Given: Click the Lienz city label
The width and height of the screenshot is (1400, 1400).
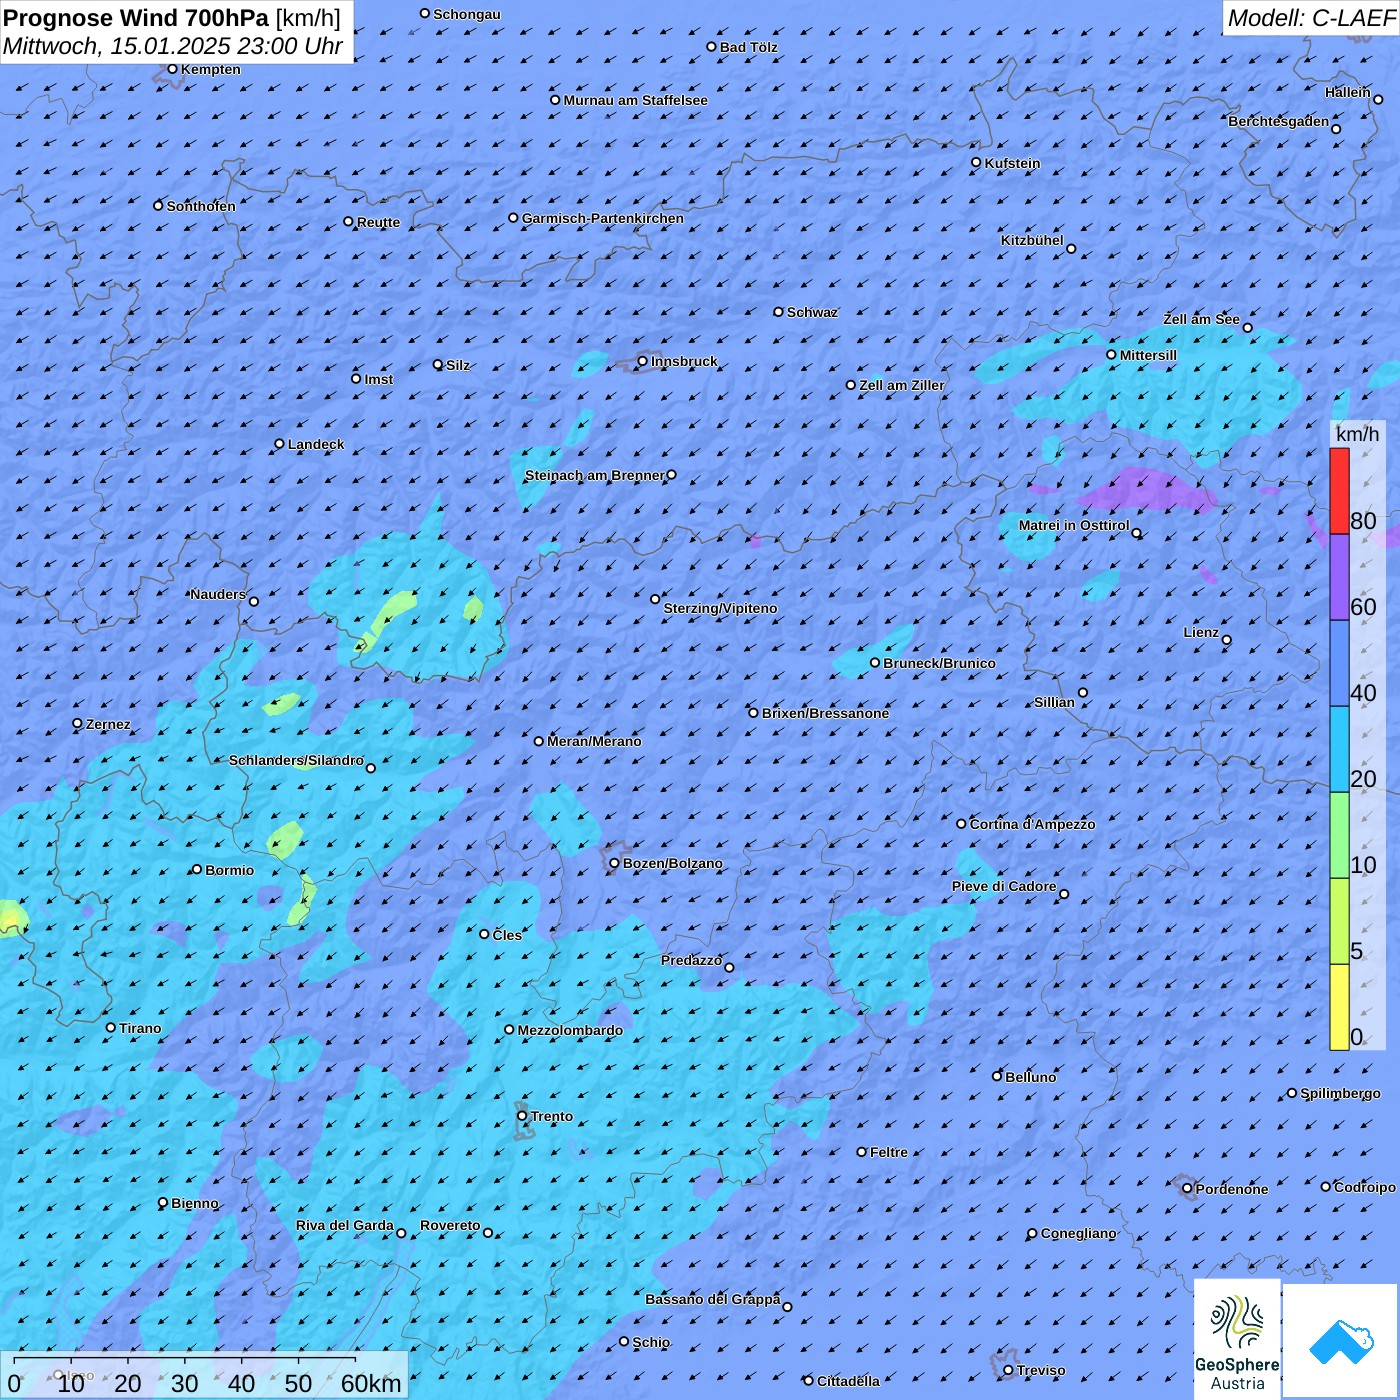Looking at the screenshot, I should coord(1201,632).
